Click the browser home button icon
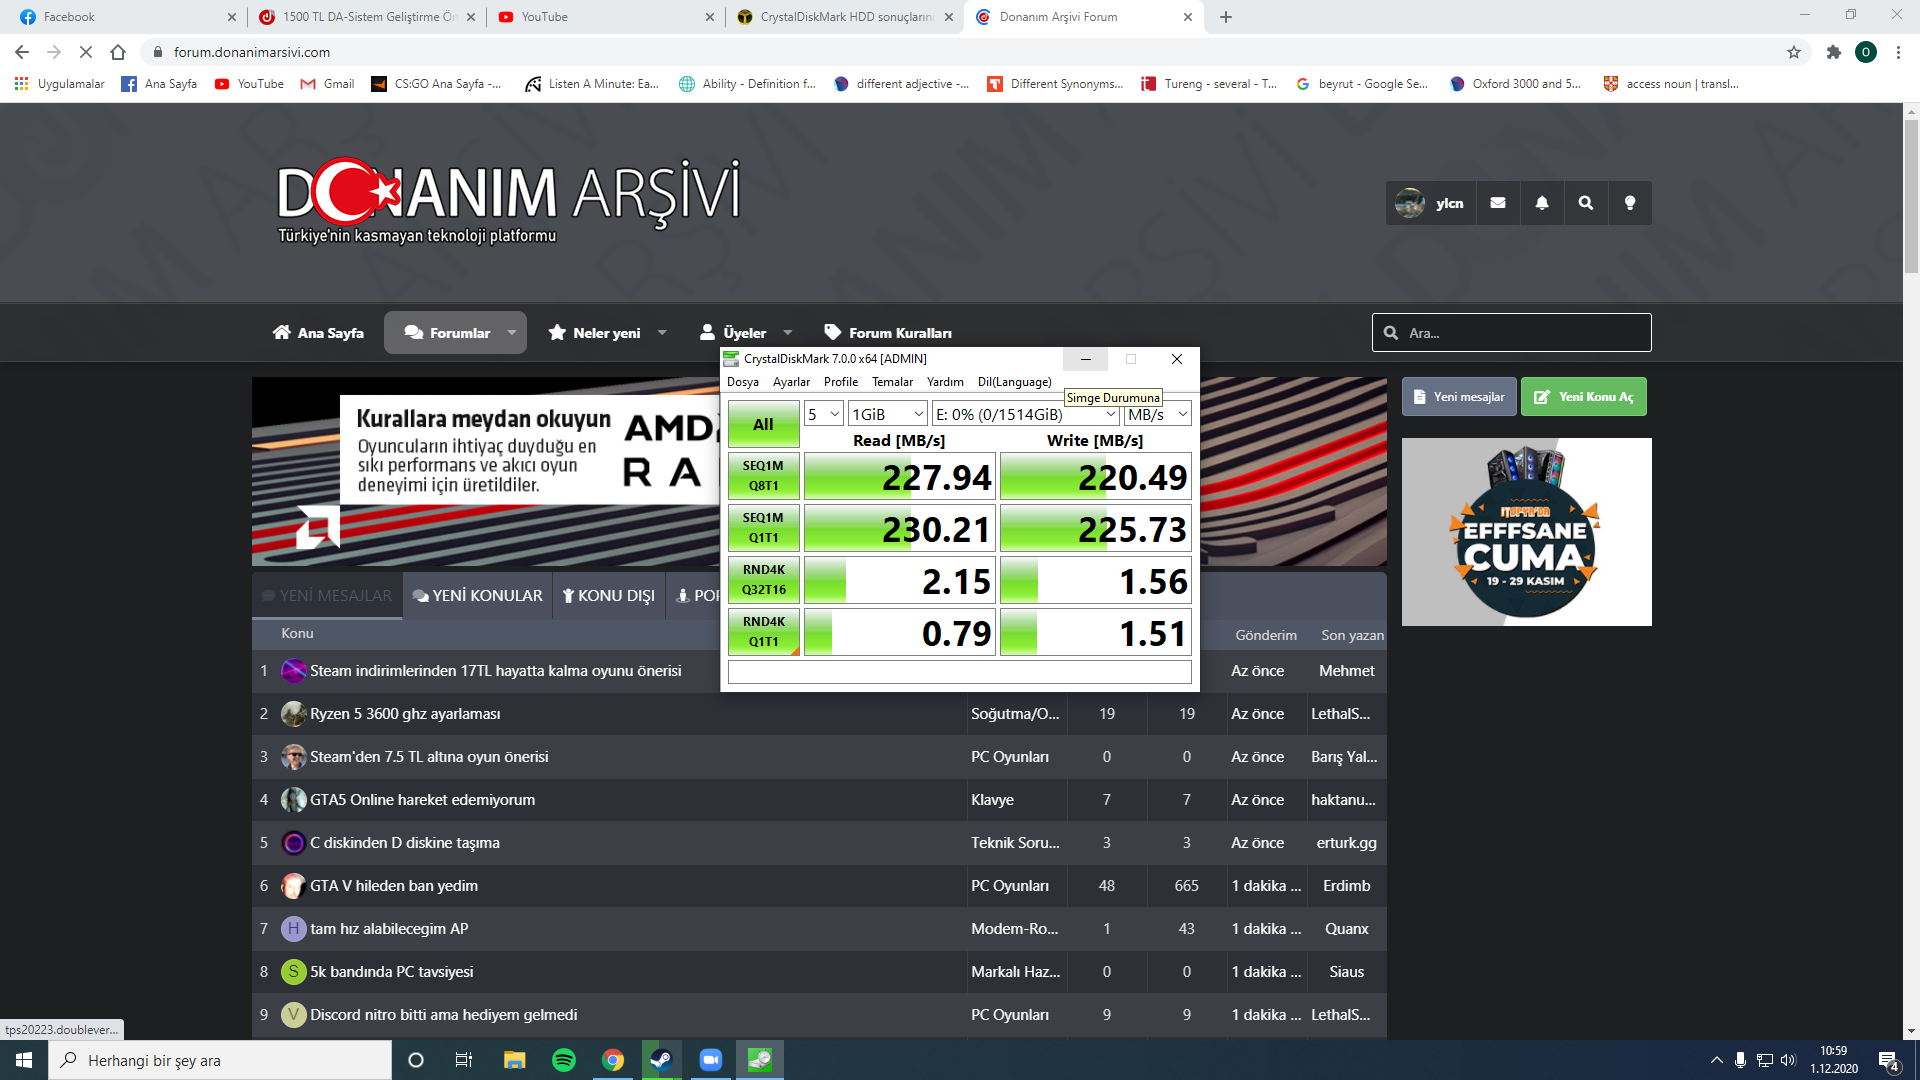The height and width of the screenshot is (1080, 1920). [x=118, y=52]
